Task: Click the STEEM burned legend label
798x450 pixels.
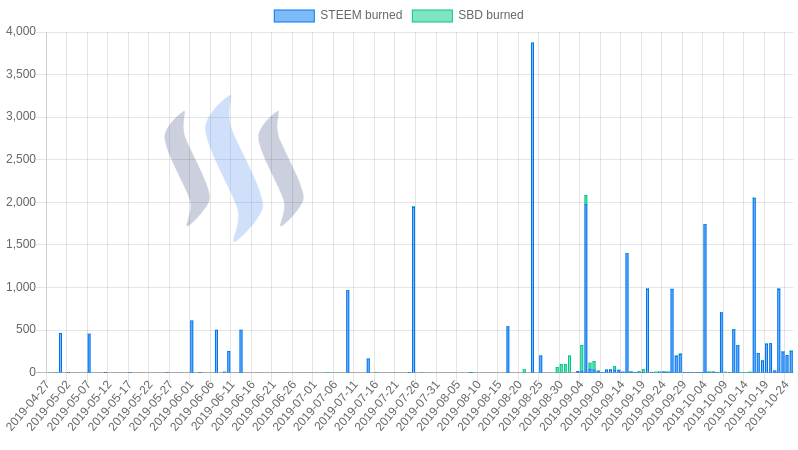Action: pyautogui.click(x=361, y=15)
